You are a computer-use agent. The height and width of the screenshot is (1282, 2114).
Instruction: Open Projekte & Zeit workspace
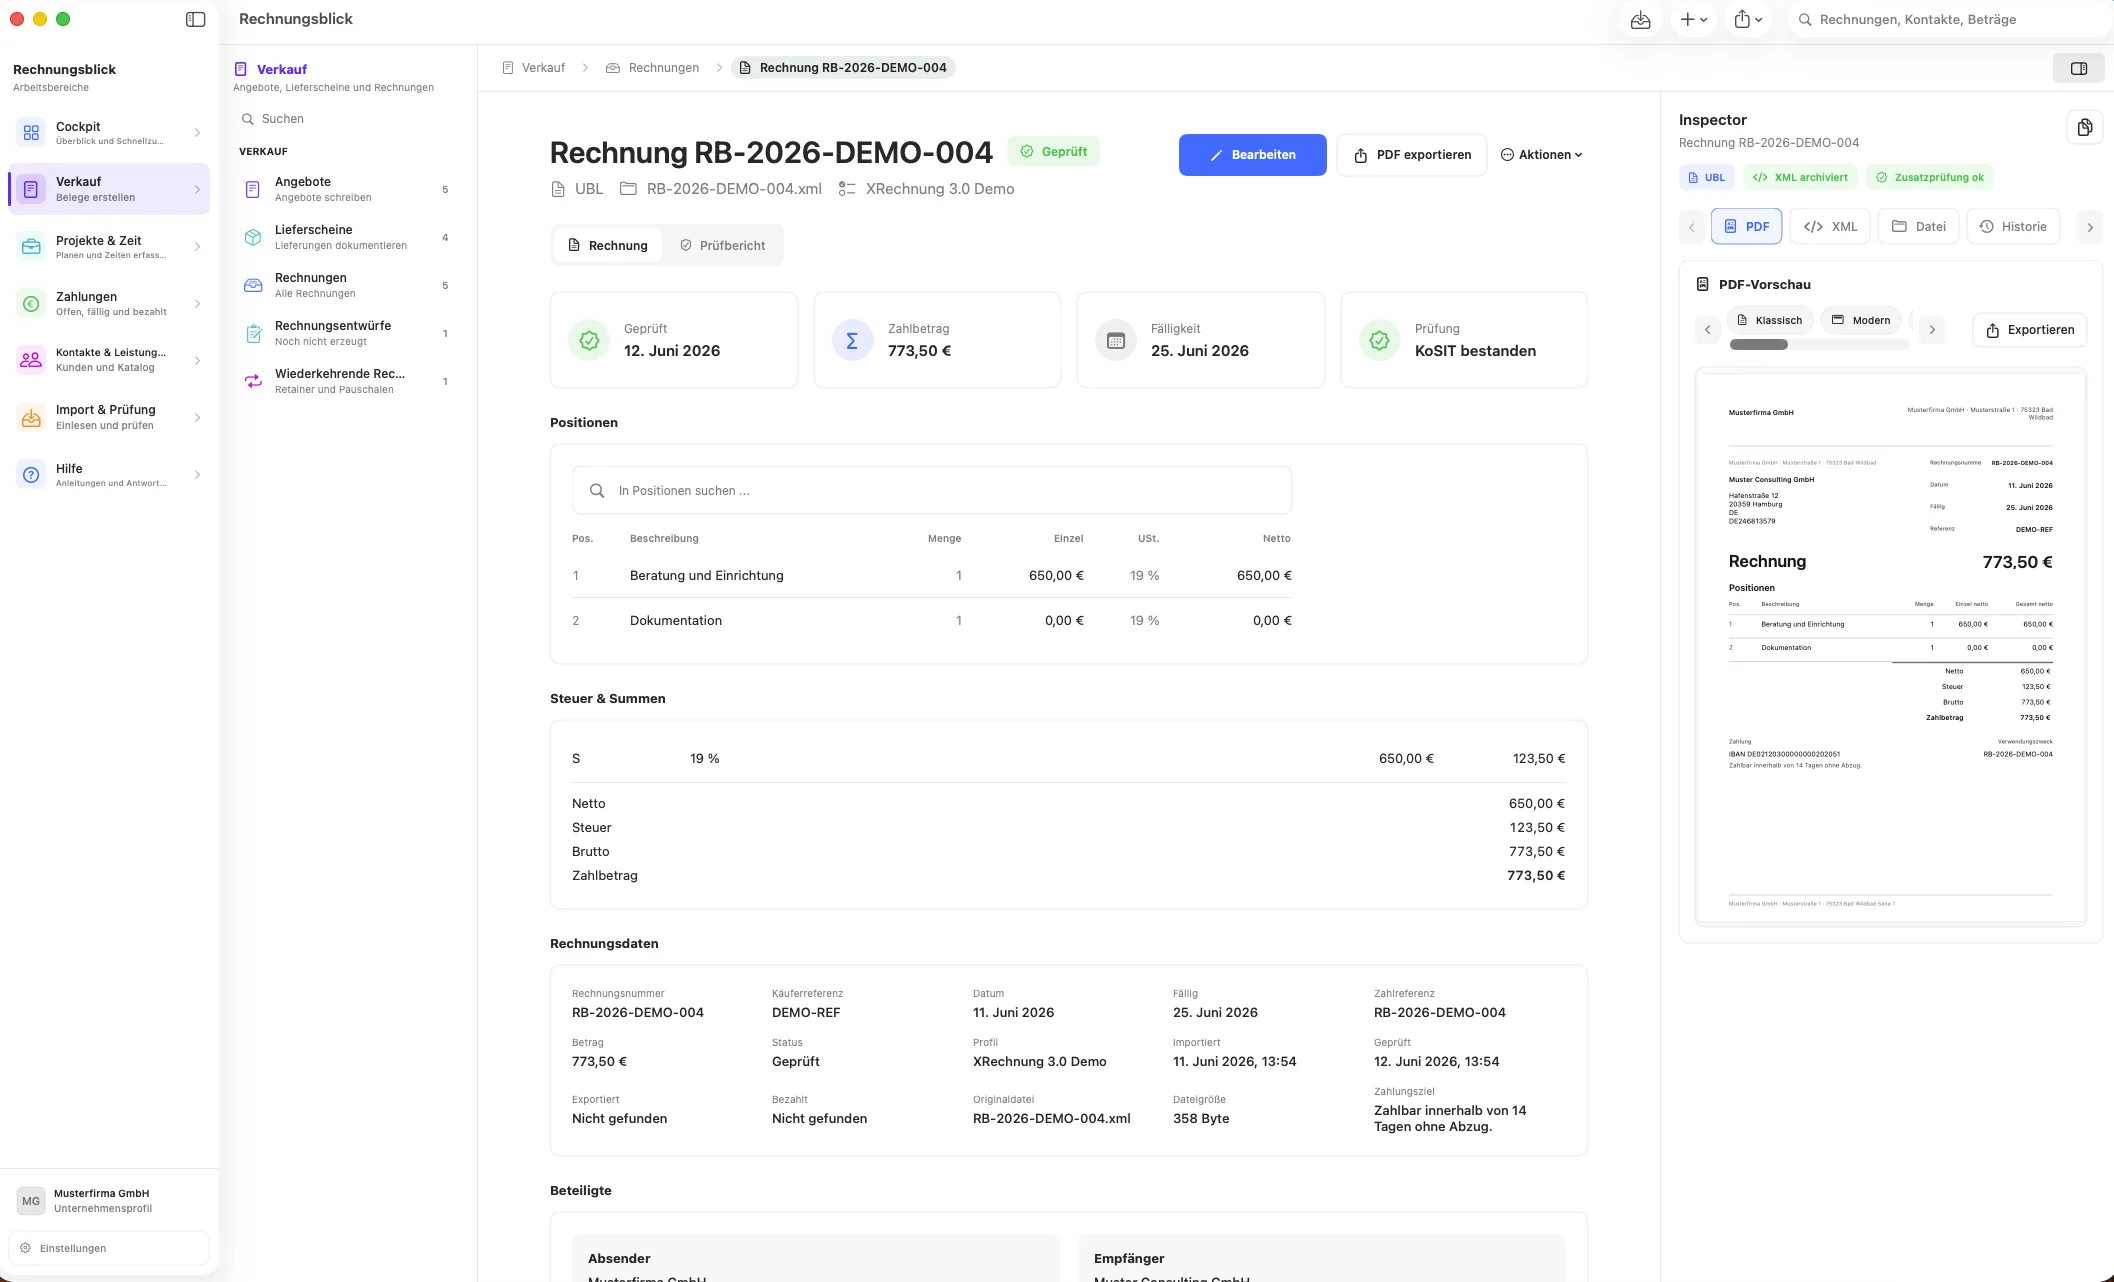tap(108, 246)
